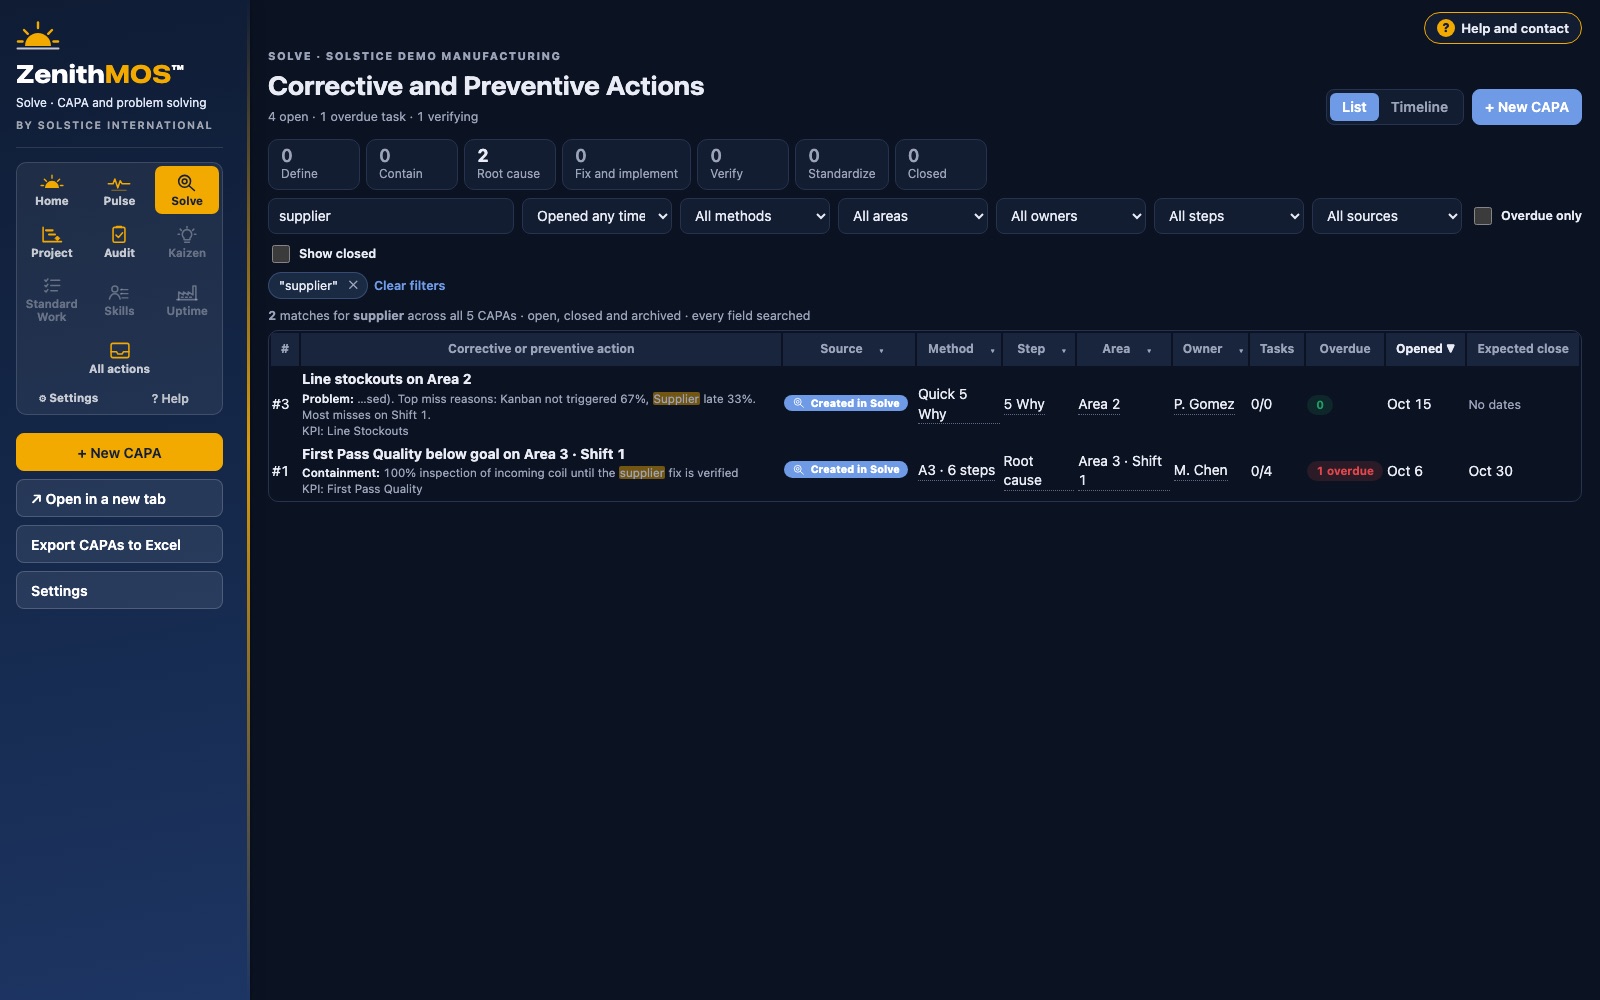Screen dimensions: 1600x1000
Task: Open the Audit module
Action: point(119,242)
